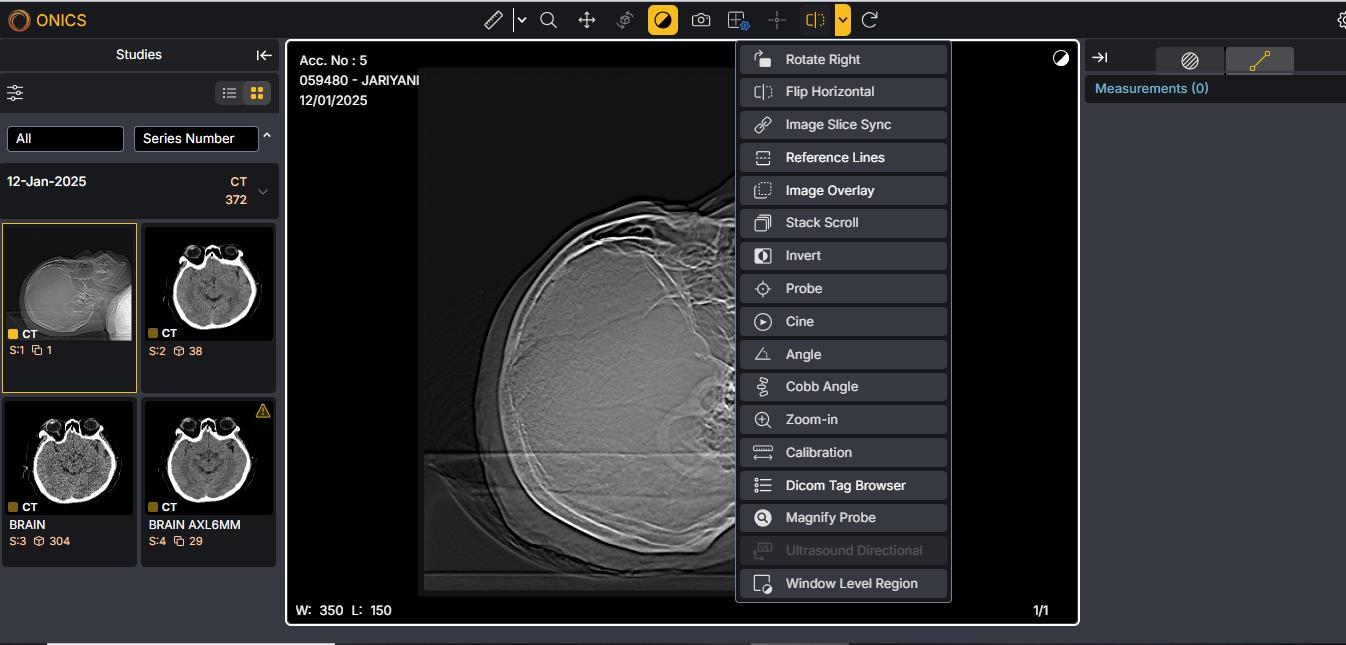This screenshot has width=1346, height=645.
Task: Open the viewport grid layout settings icon
Action: click(738, 20)
